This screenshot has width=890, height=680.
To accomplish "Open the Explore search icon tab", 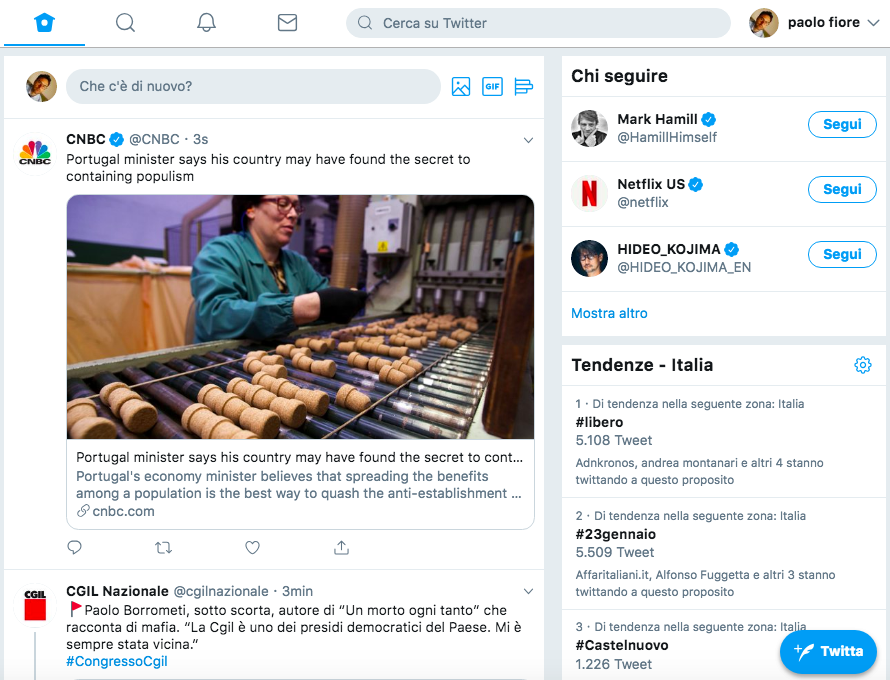I will 125,23.
